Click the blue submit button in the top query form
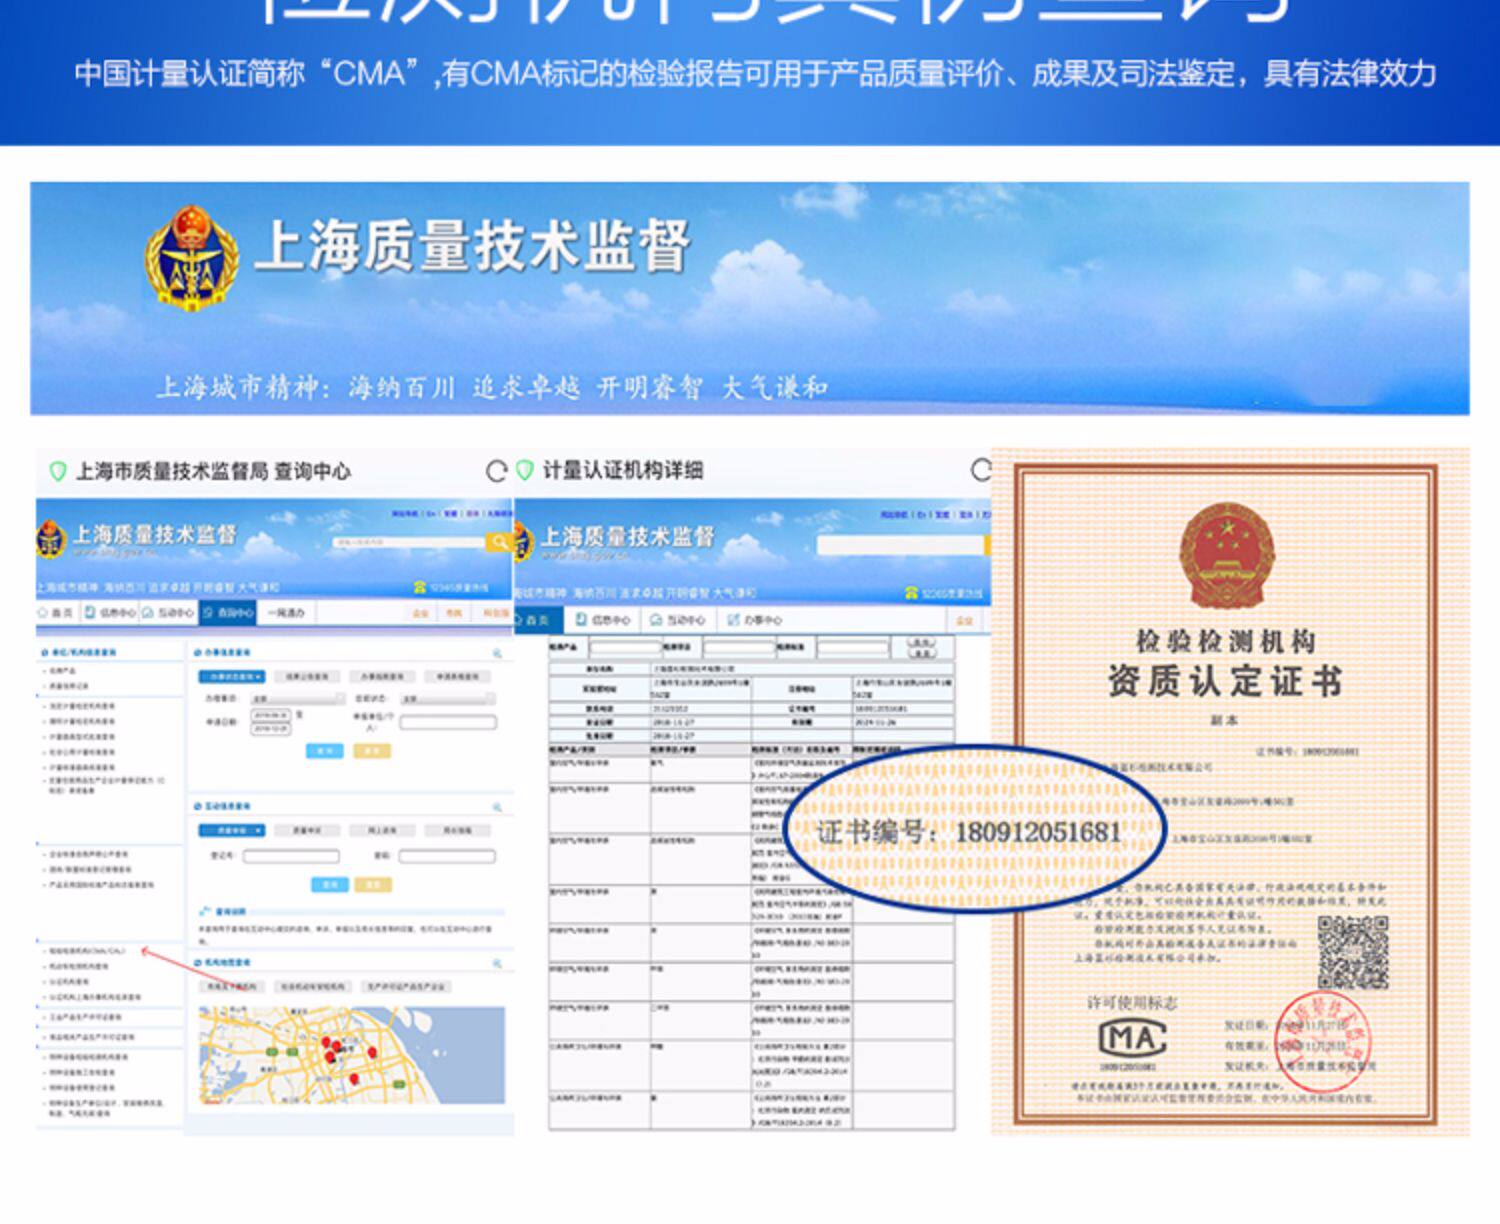The width and height of the screenshot is (1500, 1224). pyautogui.click(x=324, y=751)
